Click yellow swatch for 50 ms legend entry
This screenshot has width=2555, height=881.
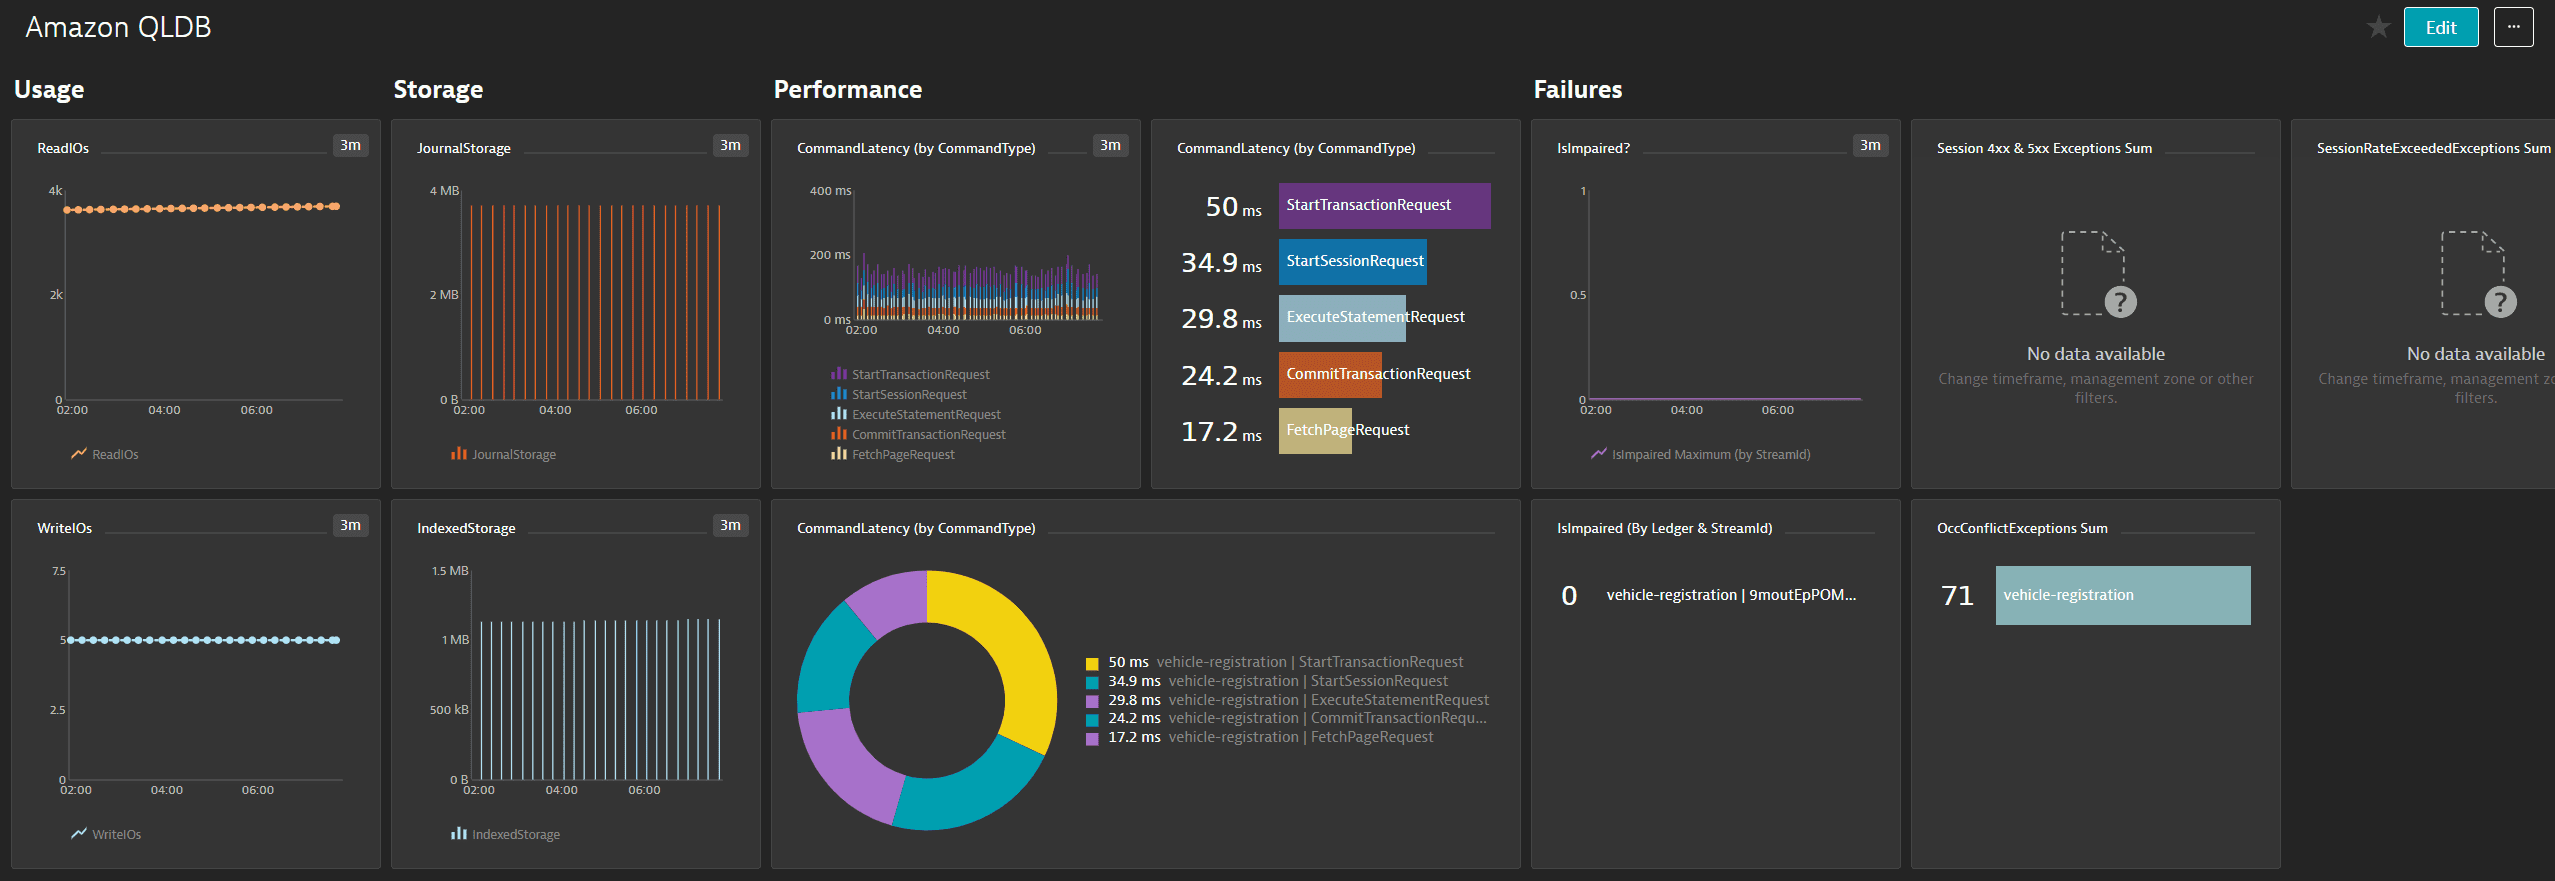pyautogui.click(x=1092, y=663)
